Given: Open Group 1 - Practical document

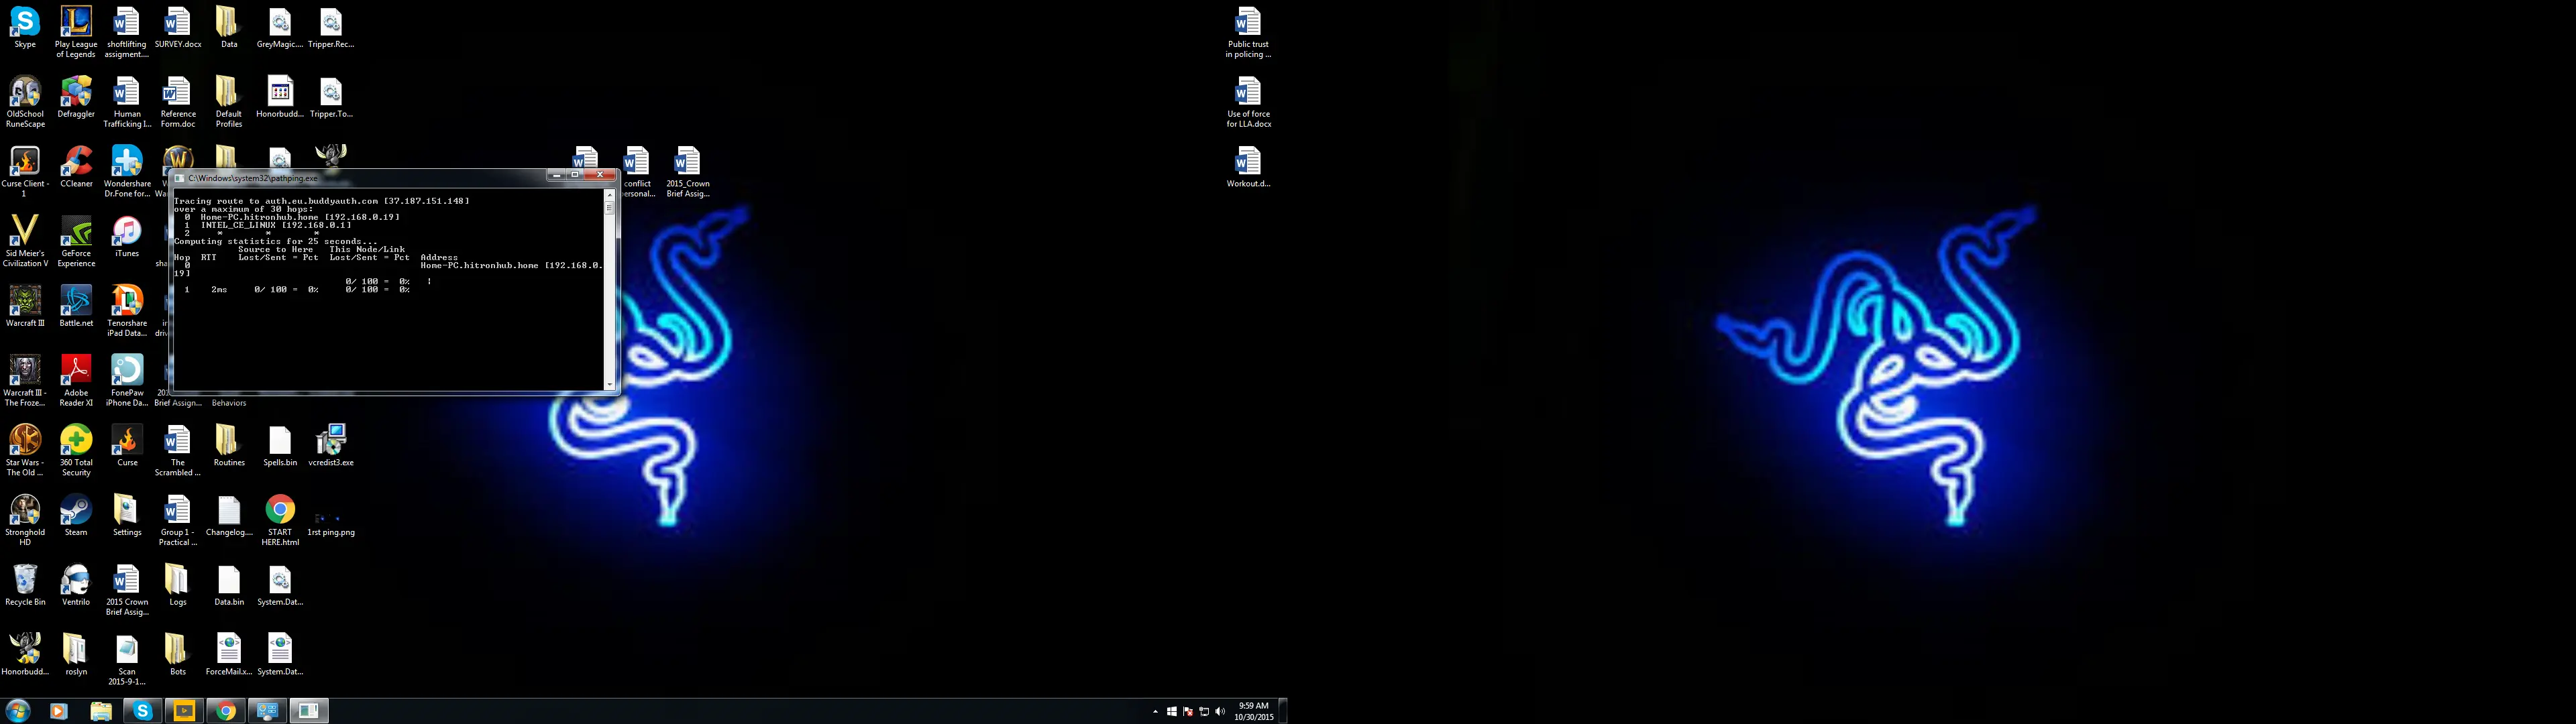Looking at the screenshot, I should (178, 520).
